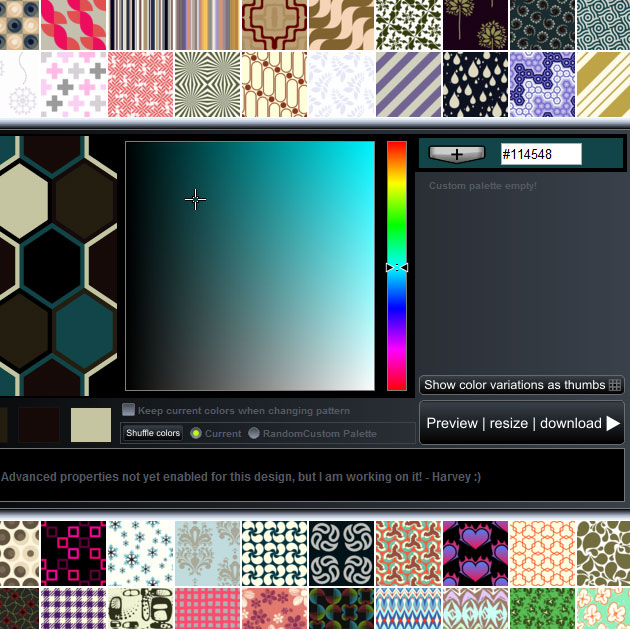Choose the blue snowflakes pattern
This screenshot has height=629, width=630.
point(141,553)
